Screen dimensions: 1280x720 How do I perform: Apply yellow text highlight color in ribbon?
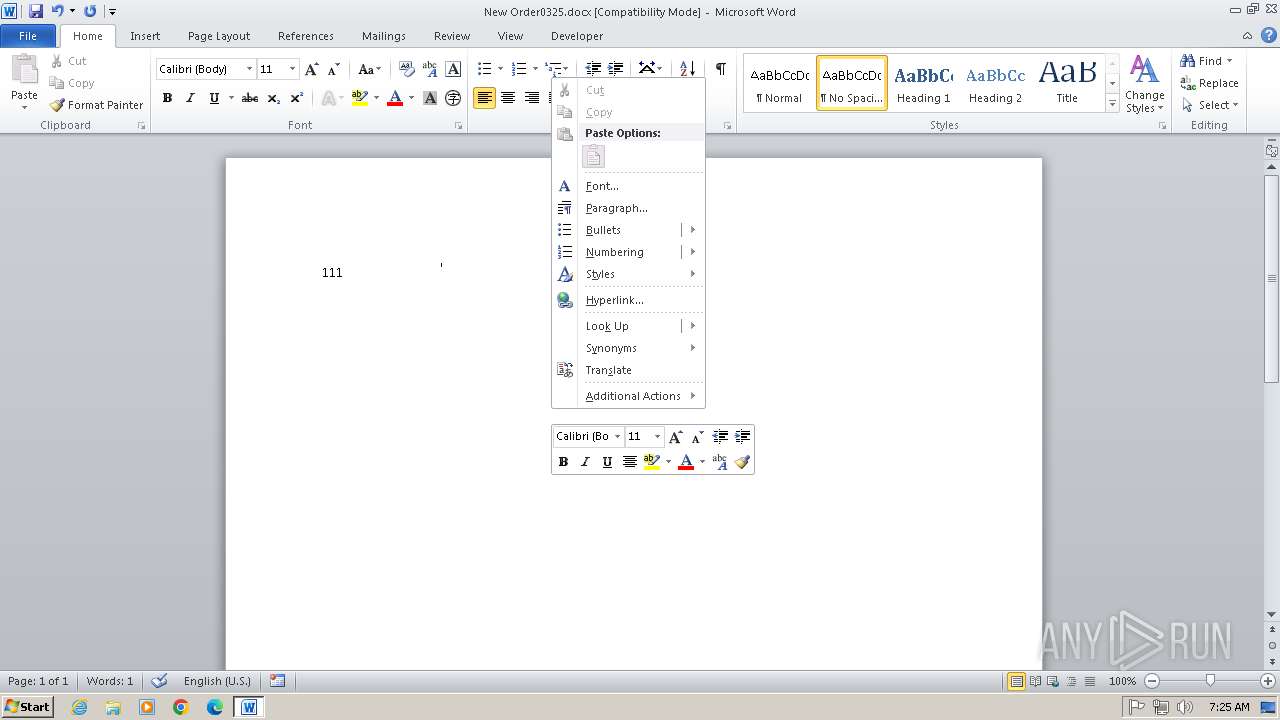pyautogui.click(x=360, y=98)
